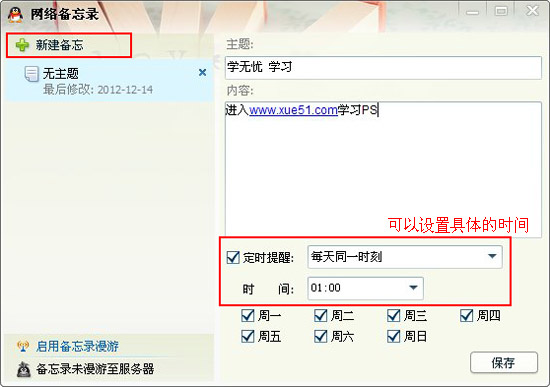Viewport: 550px width, 387px height.
Task: Maximize the 网络备忘录 window
Action: [501, 11]
